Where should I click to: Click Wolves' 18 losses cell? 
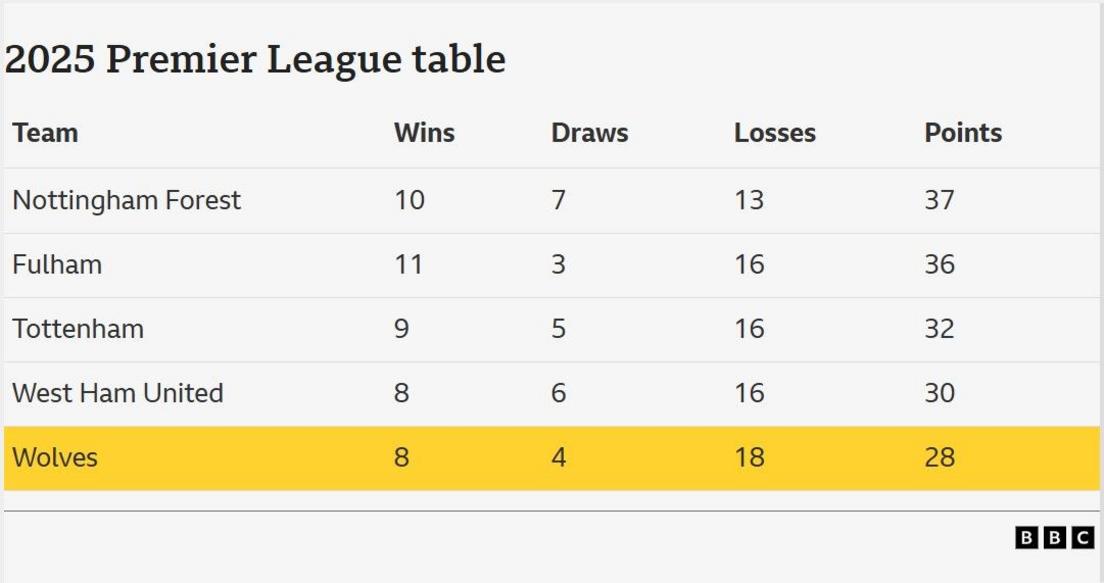[x=749, y=458]
